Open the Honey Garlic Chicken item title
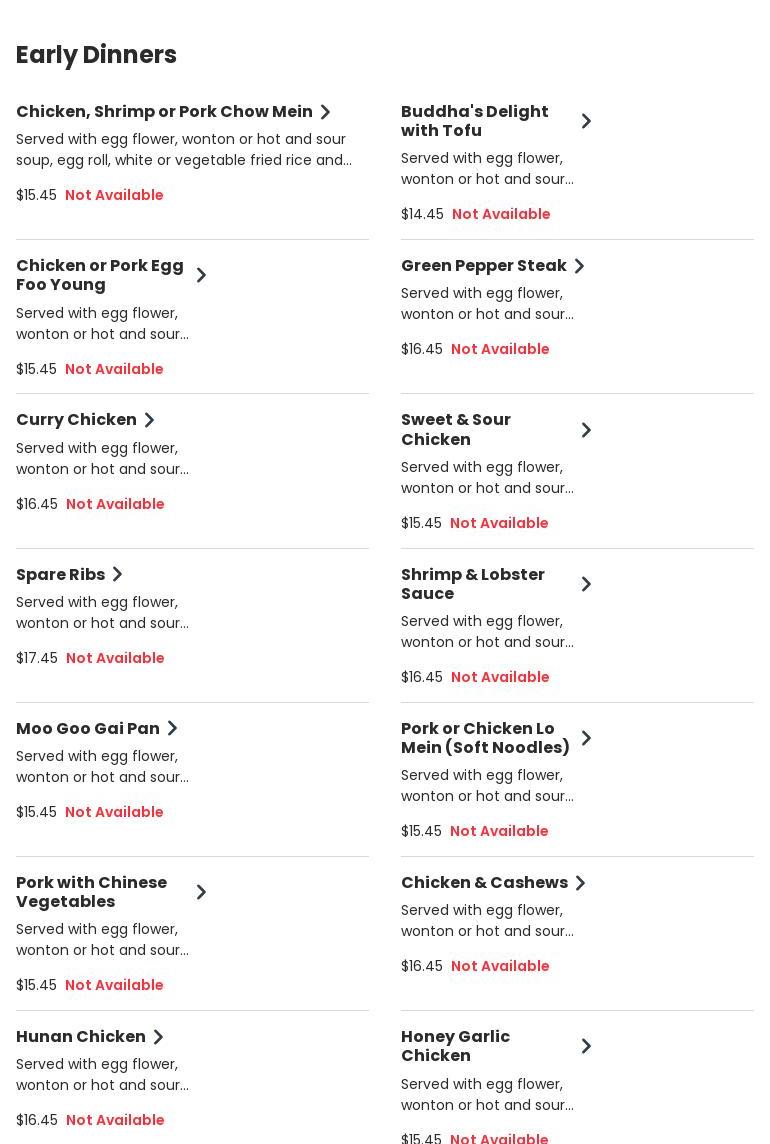This screenshot has height=1144, width=770. (x=455, y=1046)
